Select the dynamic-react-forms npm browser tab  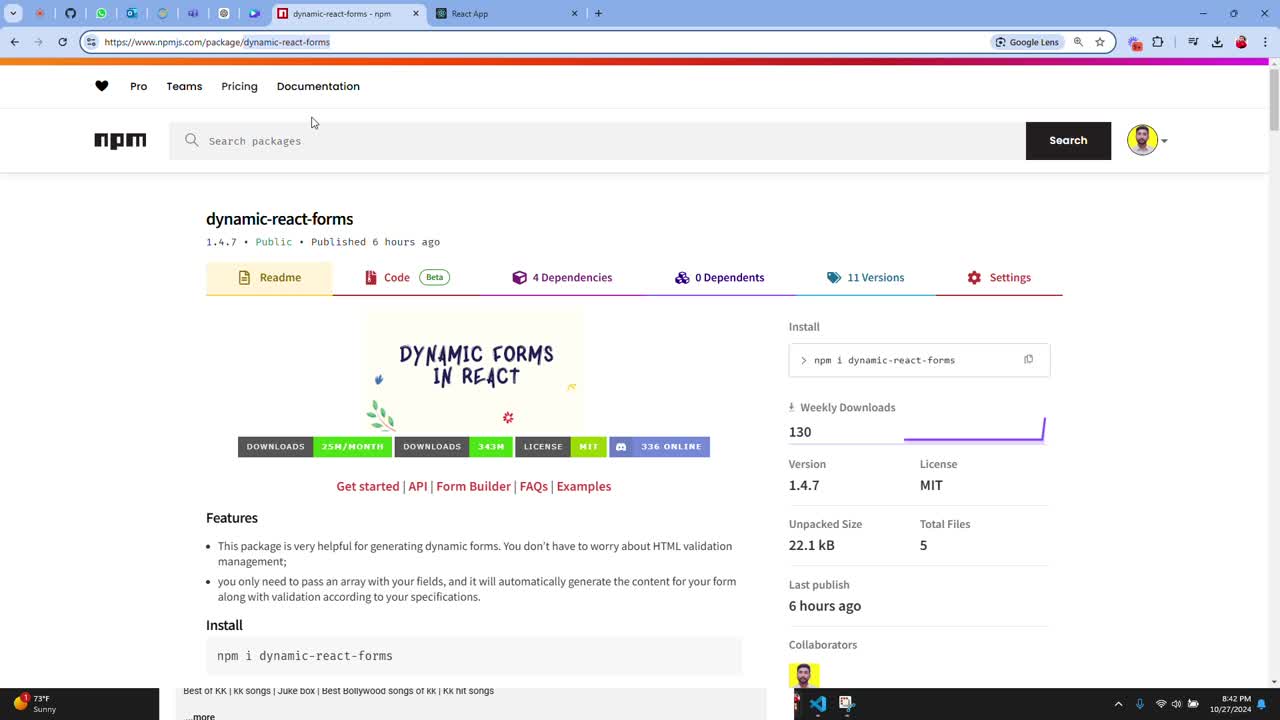(347, 13)
